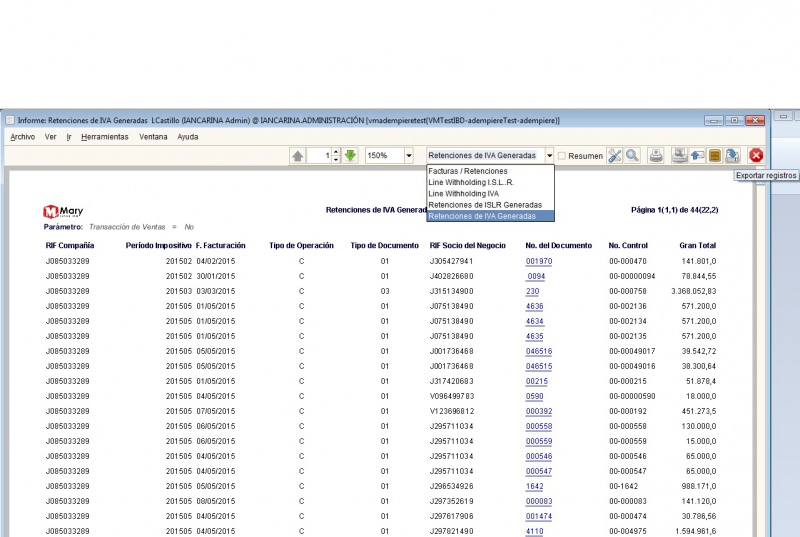Click the Tipo de Documento column header
This screenshot has height=537, width=800.
[x=385, y=245]
